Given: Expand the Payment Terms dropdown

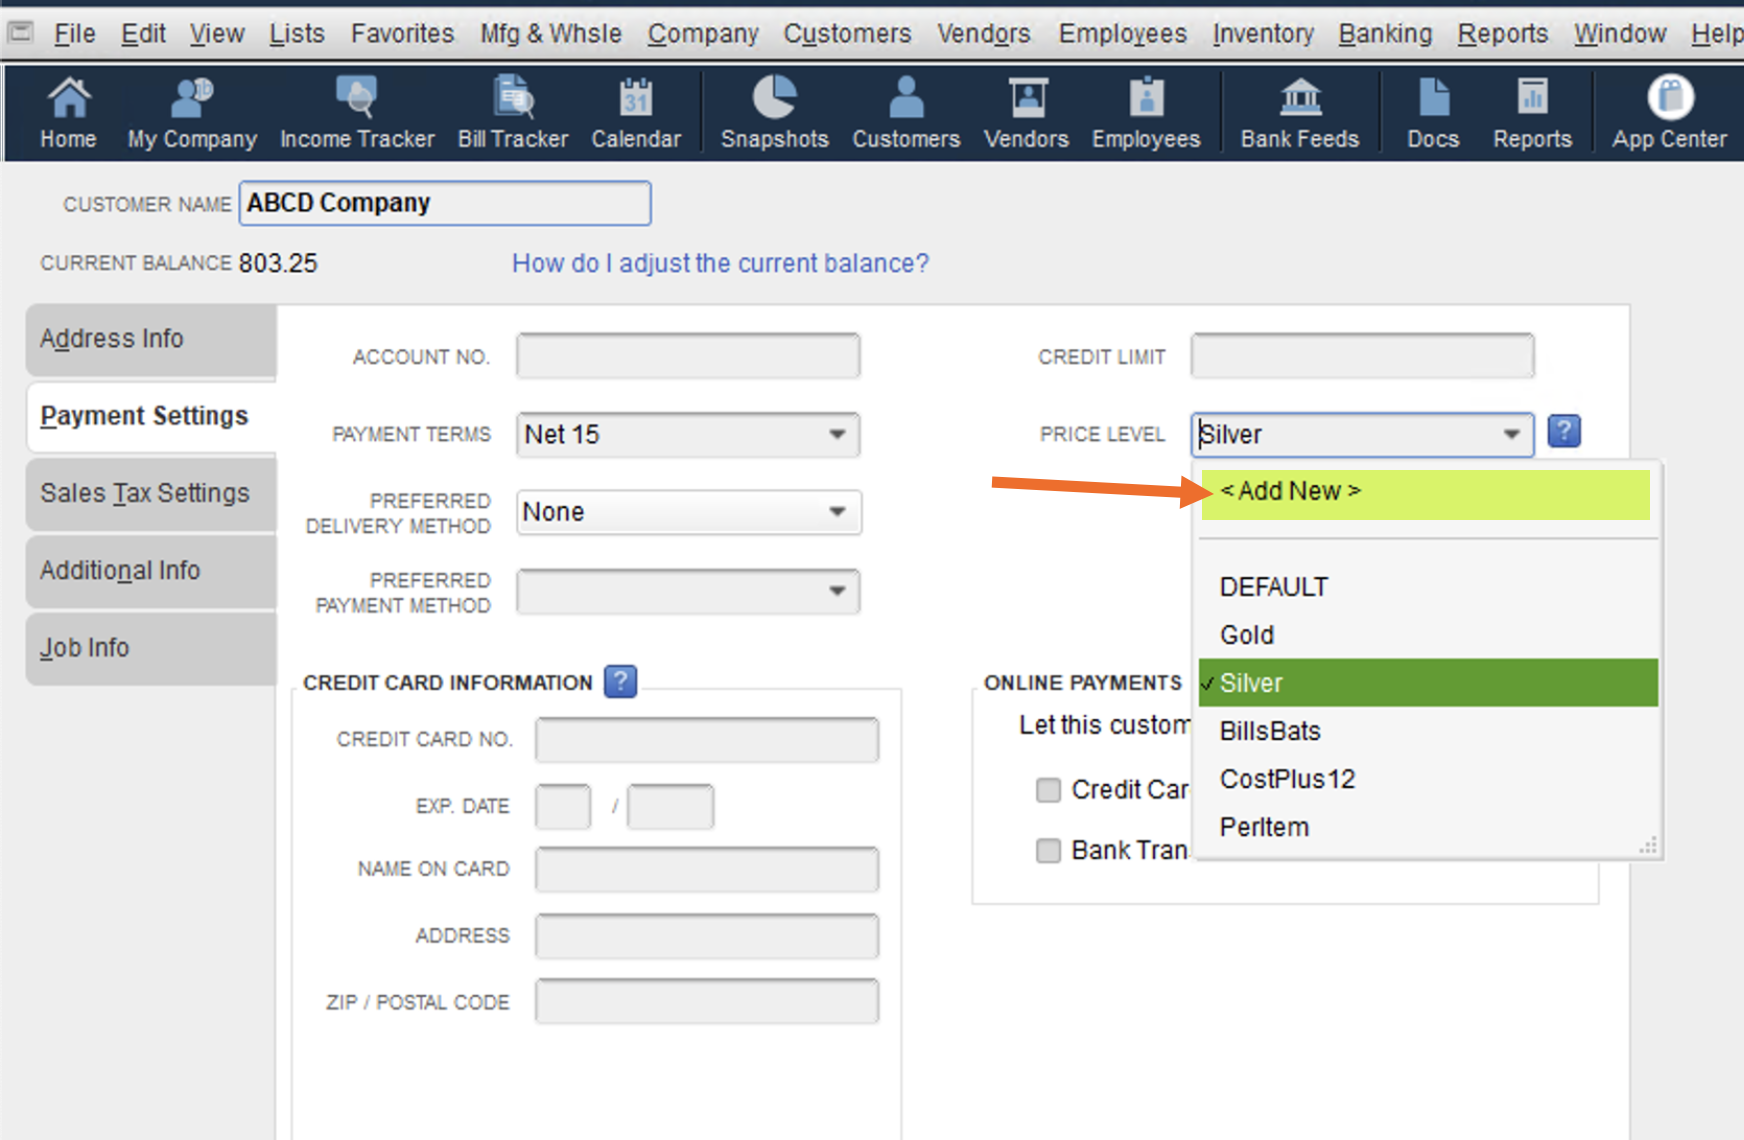Looking at the screenshot, I should point(837,434).
